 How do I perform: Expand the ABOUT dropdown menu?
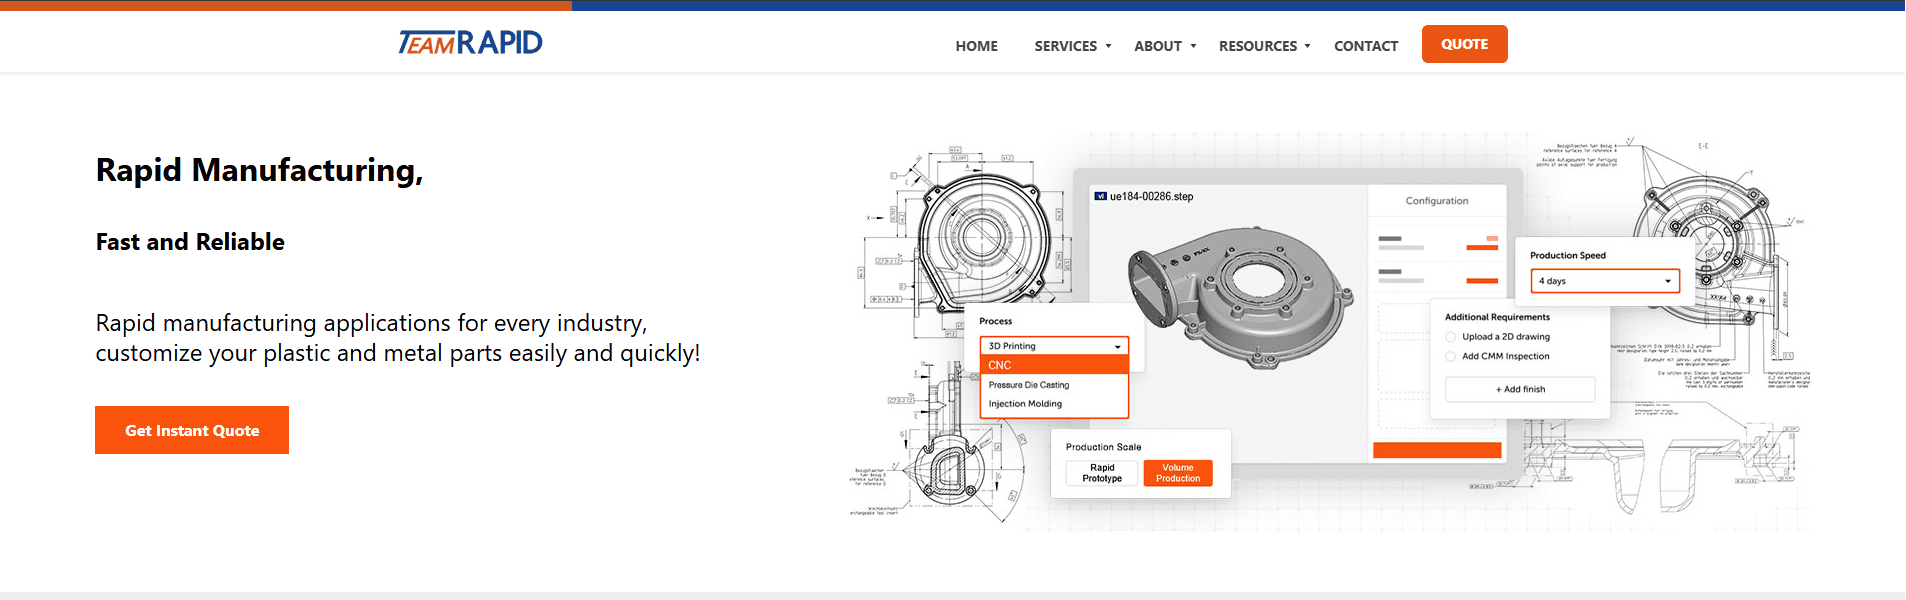click(x=1164, y=46)
